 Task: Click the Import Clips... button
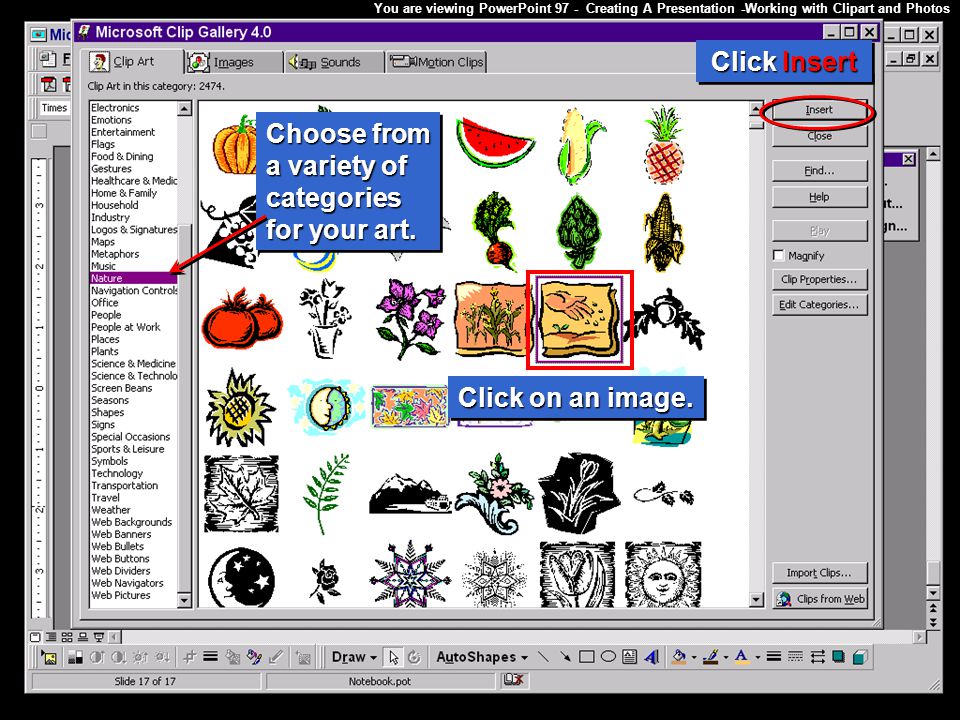coord(819,572)
